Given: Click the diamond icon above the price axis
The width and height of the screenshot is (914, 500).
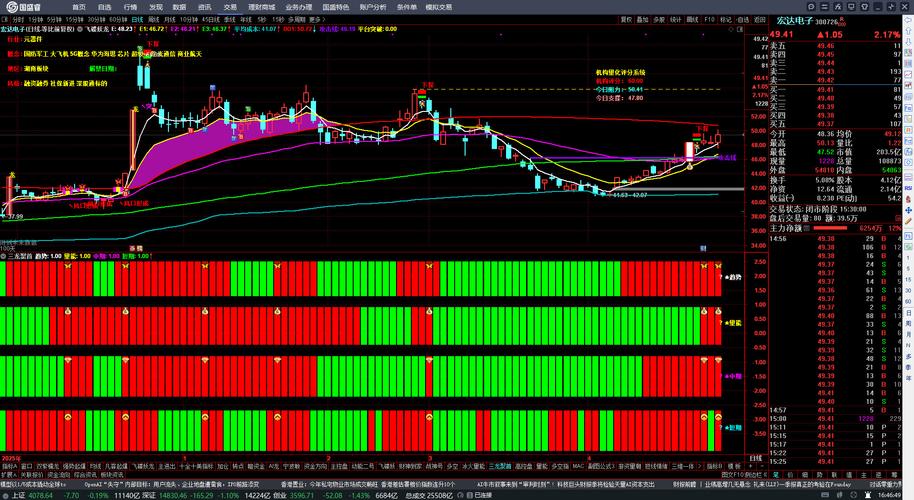Looking at the screenshot, I should 731,29.
